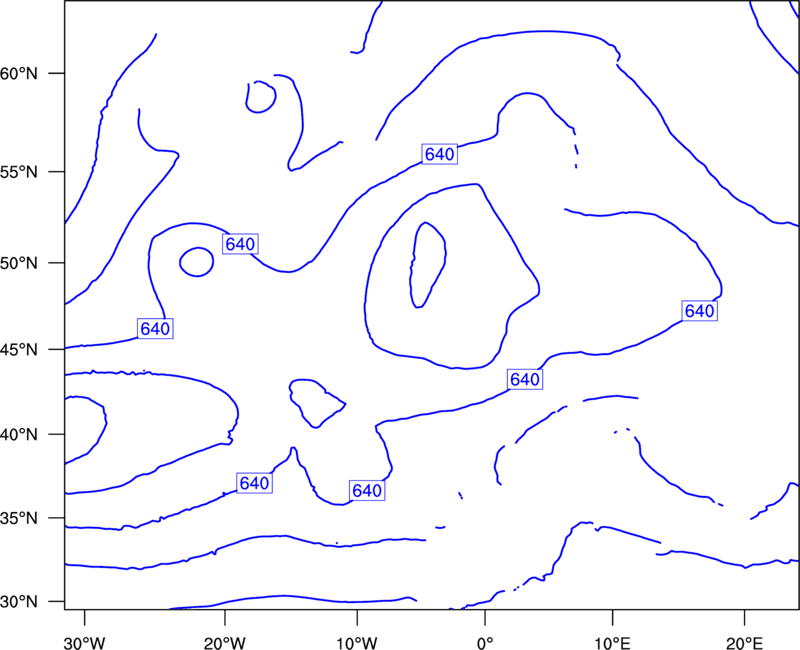Click the 640 contour label near 51°N, 19°W
The height and width of the screenshot is (650, 800).
(240, 244)
